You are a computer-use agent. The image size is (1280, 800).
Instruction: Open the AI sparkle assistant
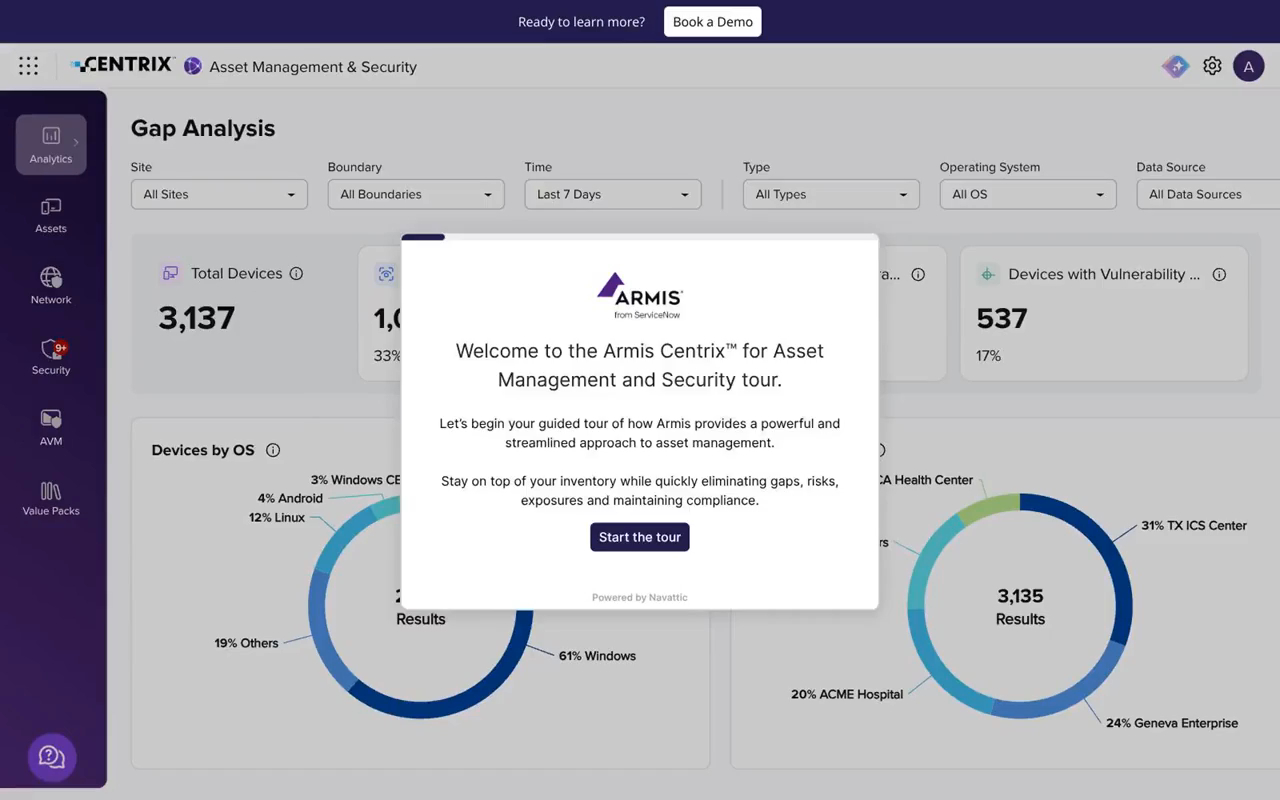(x=1175, y=66)
